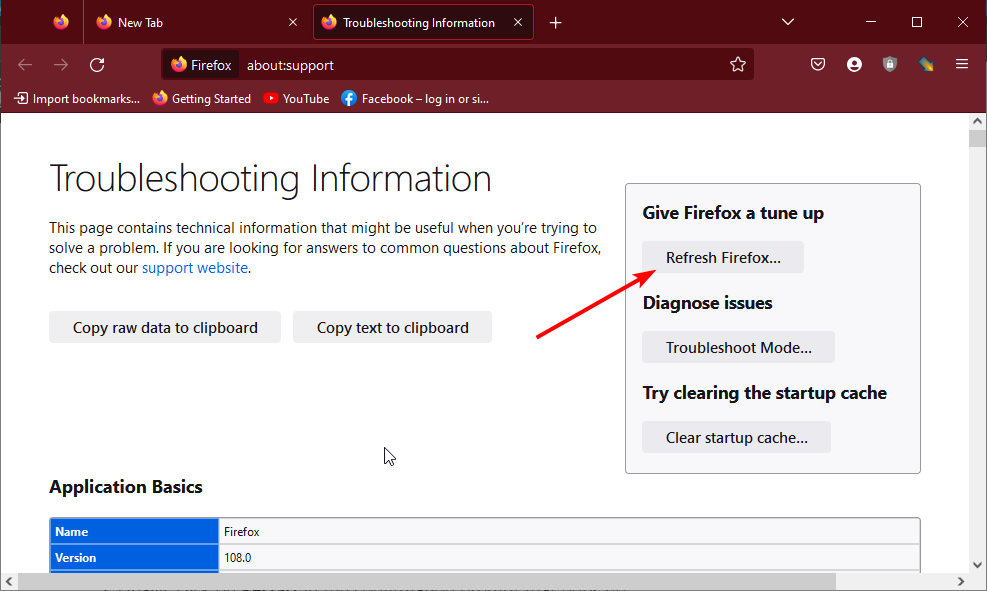Screen dimensions: 987x591
Task: Open the shield lock extension icon
Action: (x=889, y=64)
